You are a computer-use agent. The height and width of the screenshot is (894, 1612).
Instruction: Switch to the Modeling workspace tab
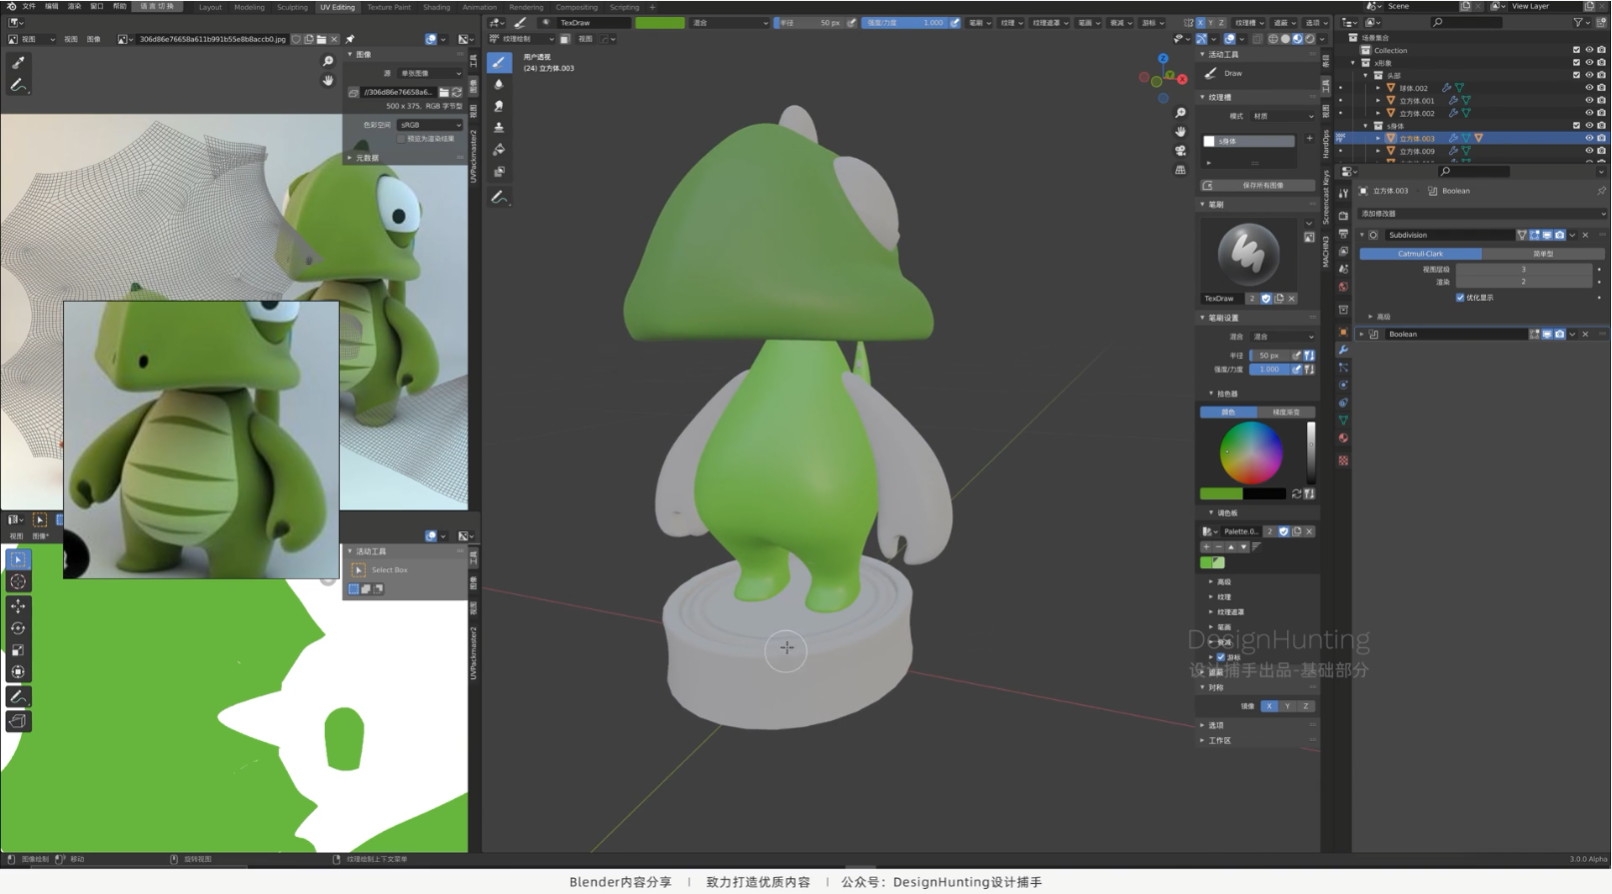click(x=249, y=7)
